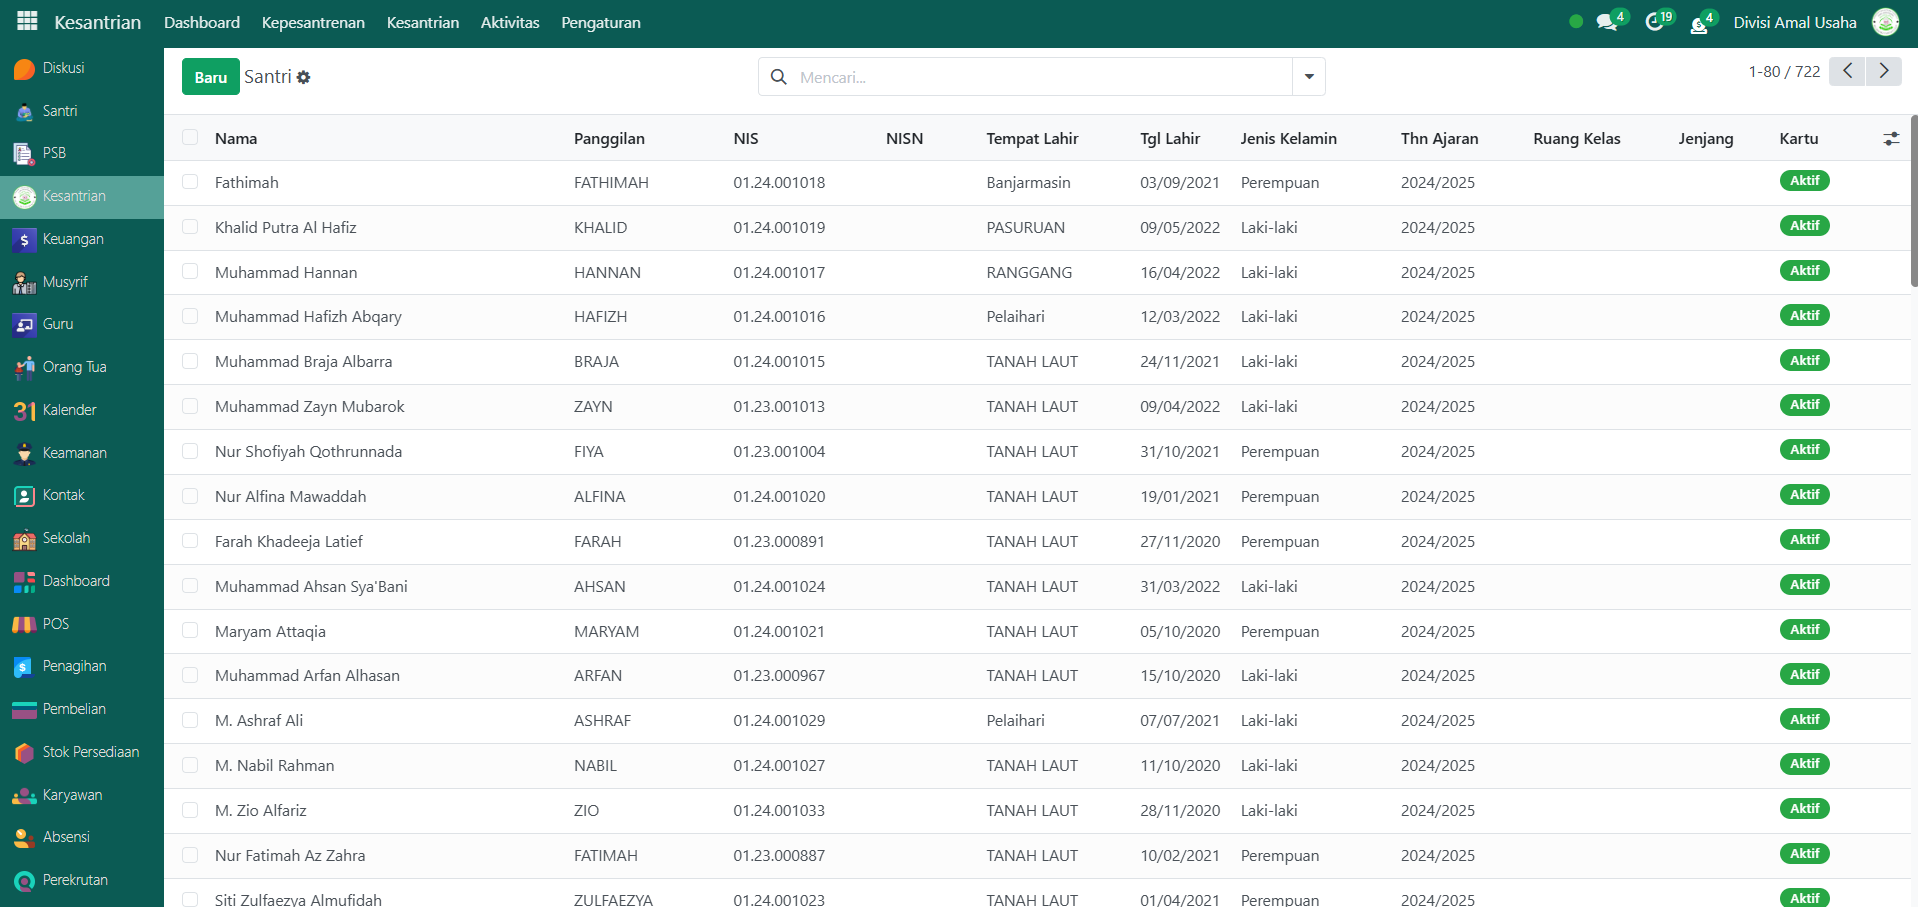The height and width of the screenshot is (907, 1918).
Task: Select all rows with header checkbox
Action: [x=190, y=138]
